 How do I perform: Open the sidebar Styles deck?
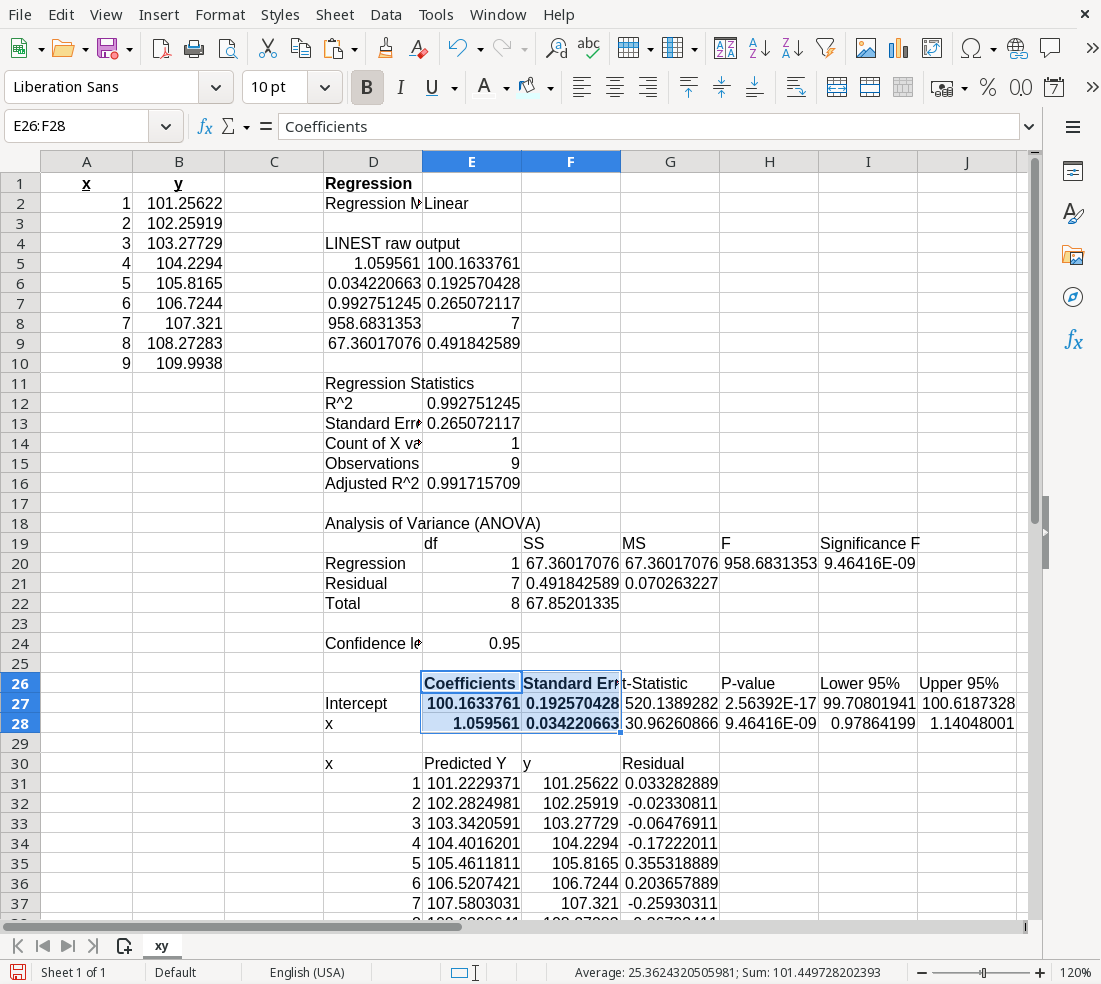[1073, 213]
